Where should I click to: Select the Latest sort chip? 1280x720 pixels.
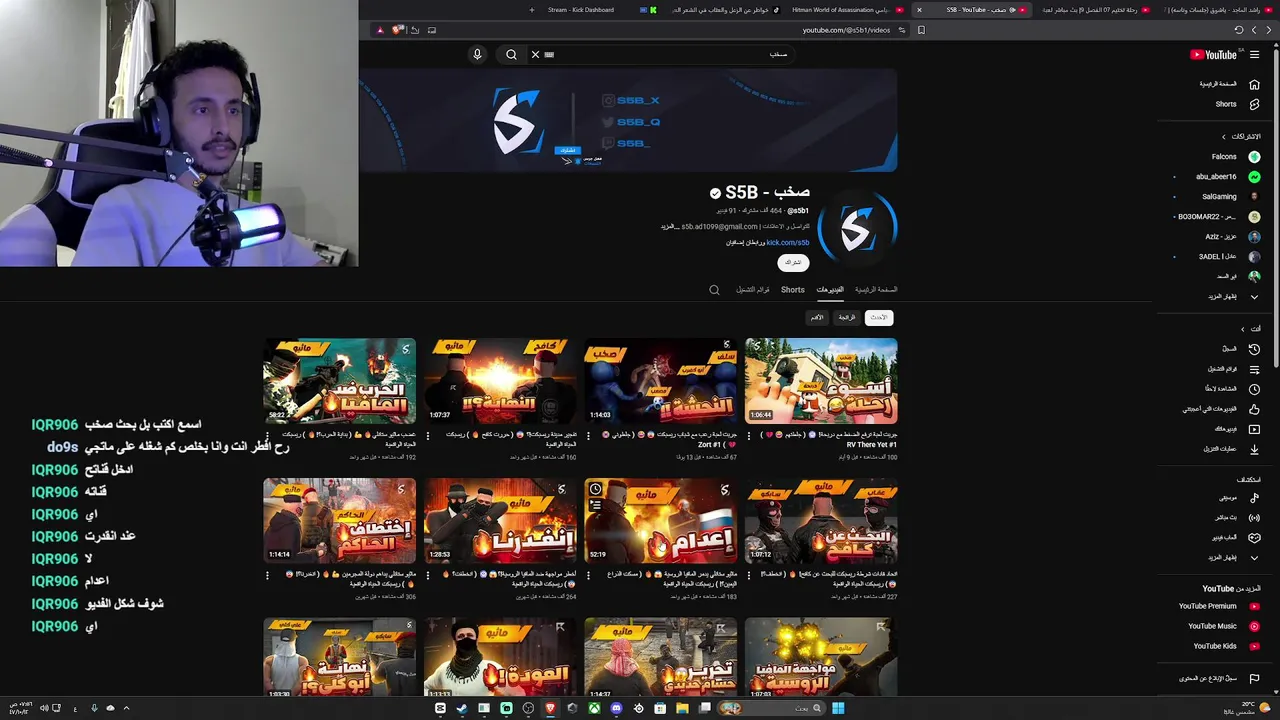878,318
